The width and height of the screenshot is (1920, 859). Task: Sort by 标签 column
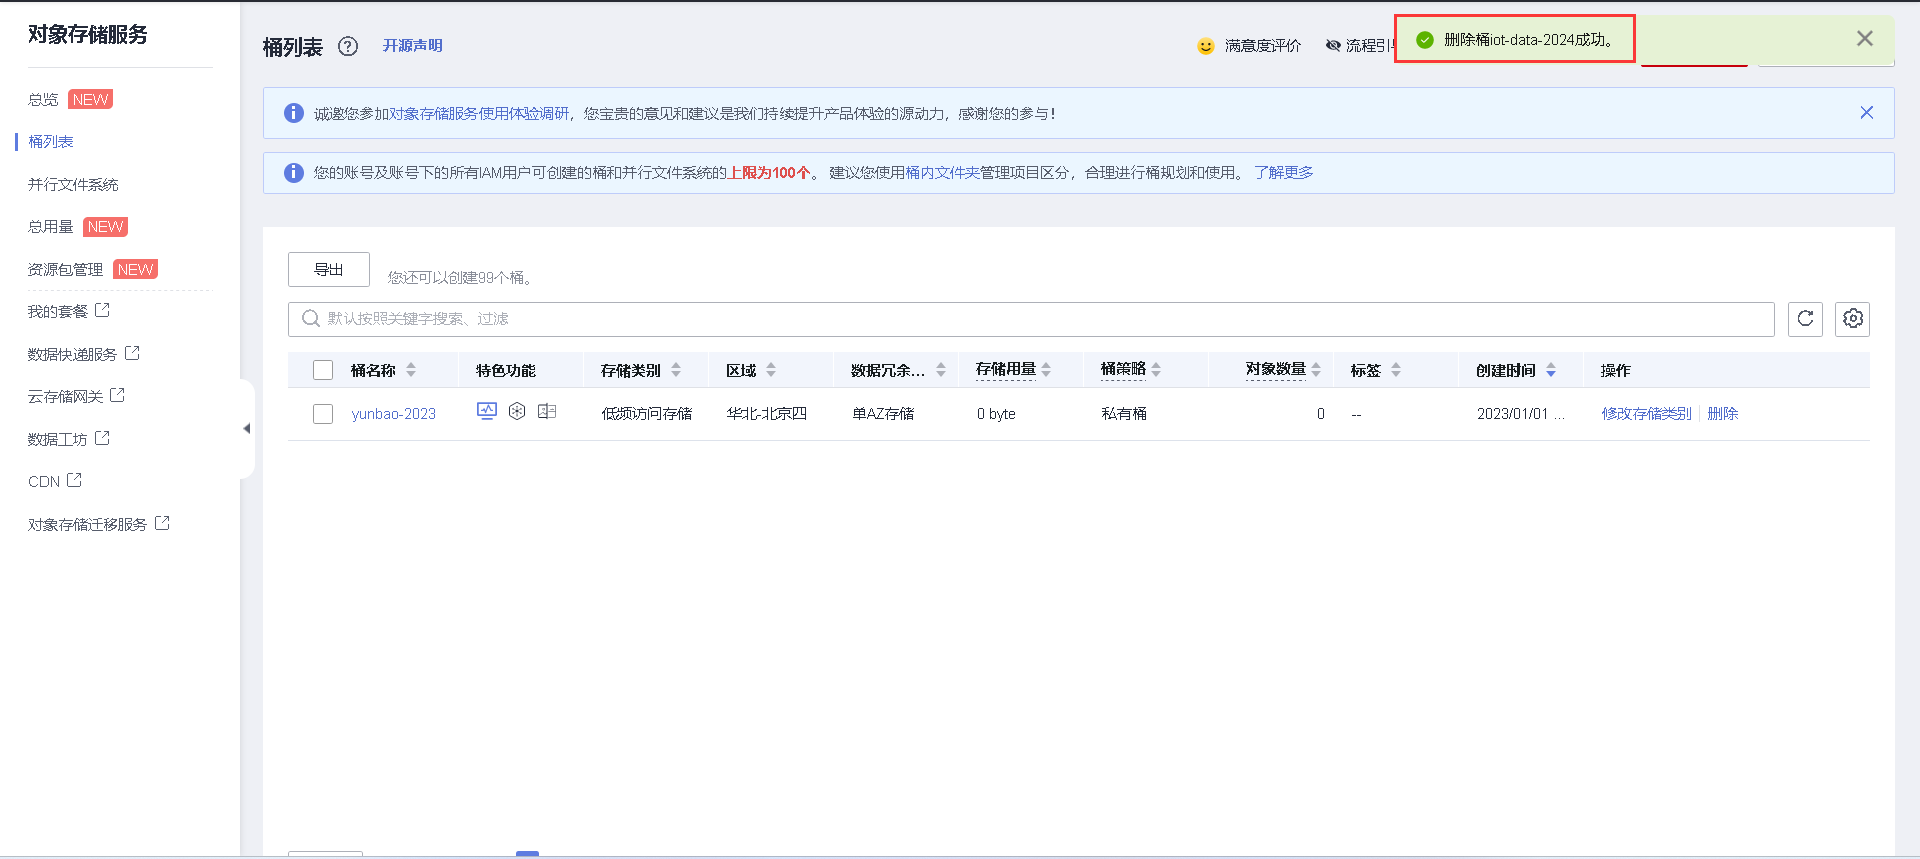pyautogui.click(x=1396, y=370)
